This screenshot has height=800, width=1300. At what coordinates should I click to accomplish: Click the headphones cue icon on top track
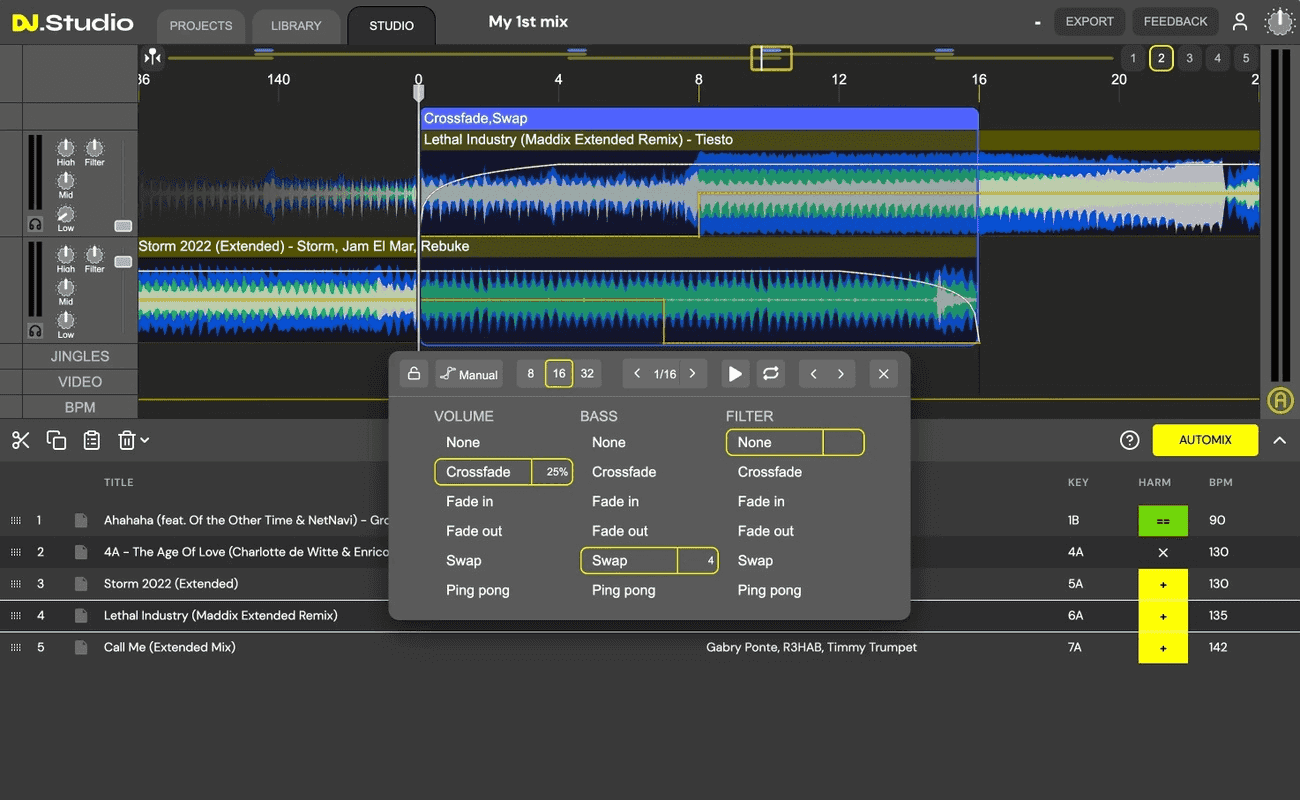coord(35,225)
